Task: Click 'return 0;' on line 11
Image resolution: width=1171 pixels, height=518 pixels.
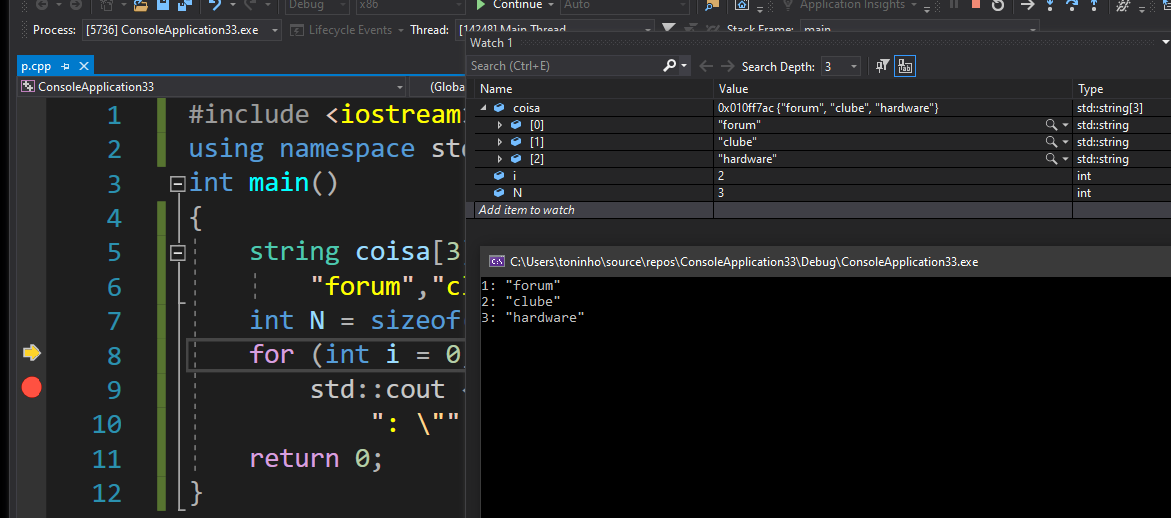Action: tap(316, 458)
